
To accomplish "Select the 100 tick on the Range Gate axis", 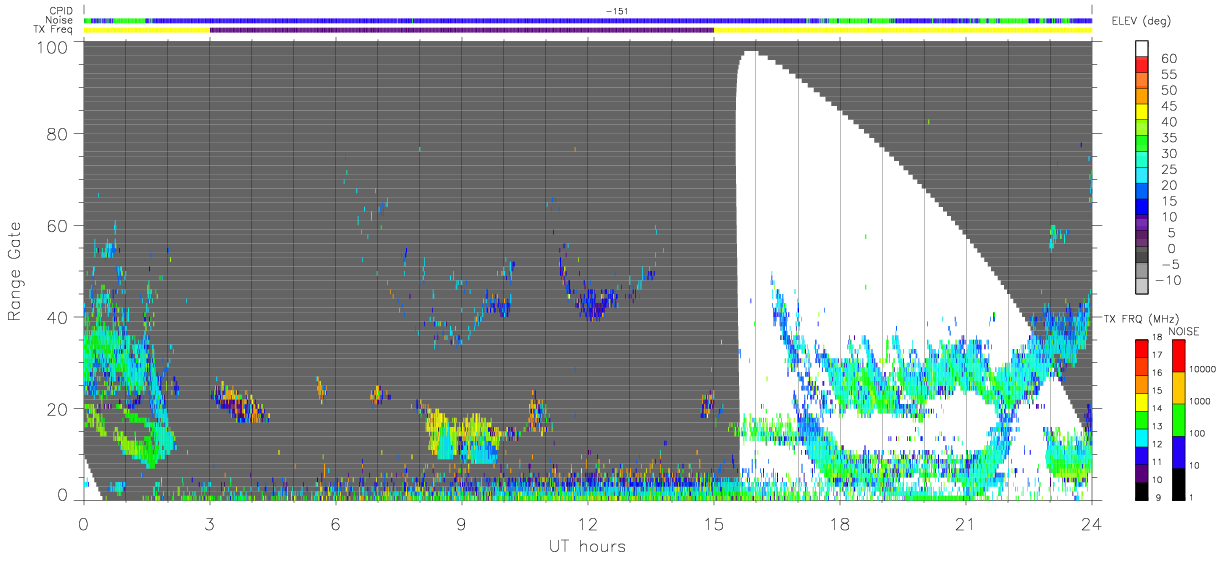I will pos(52,46).
